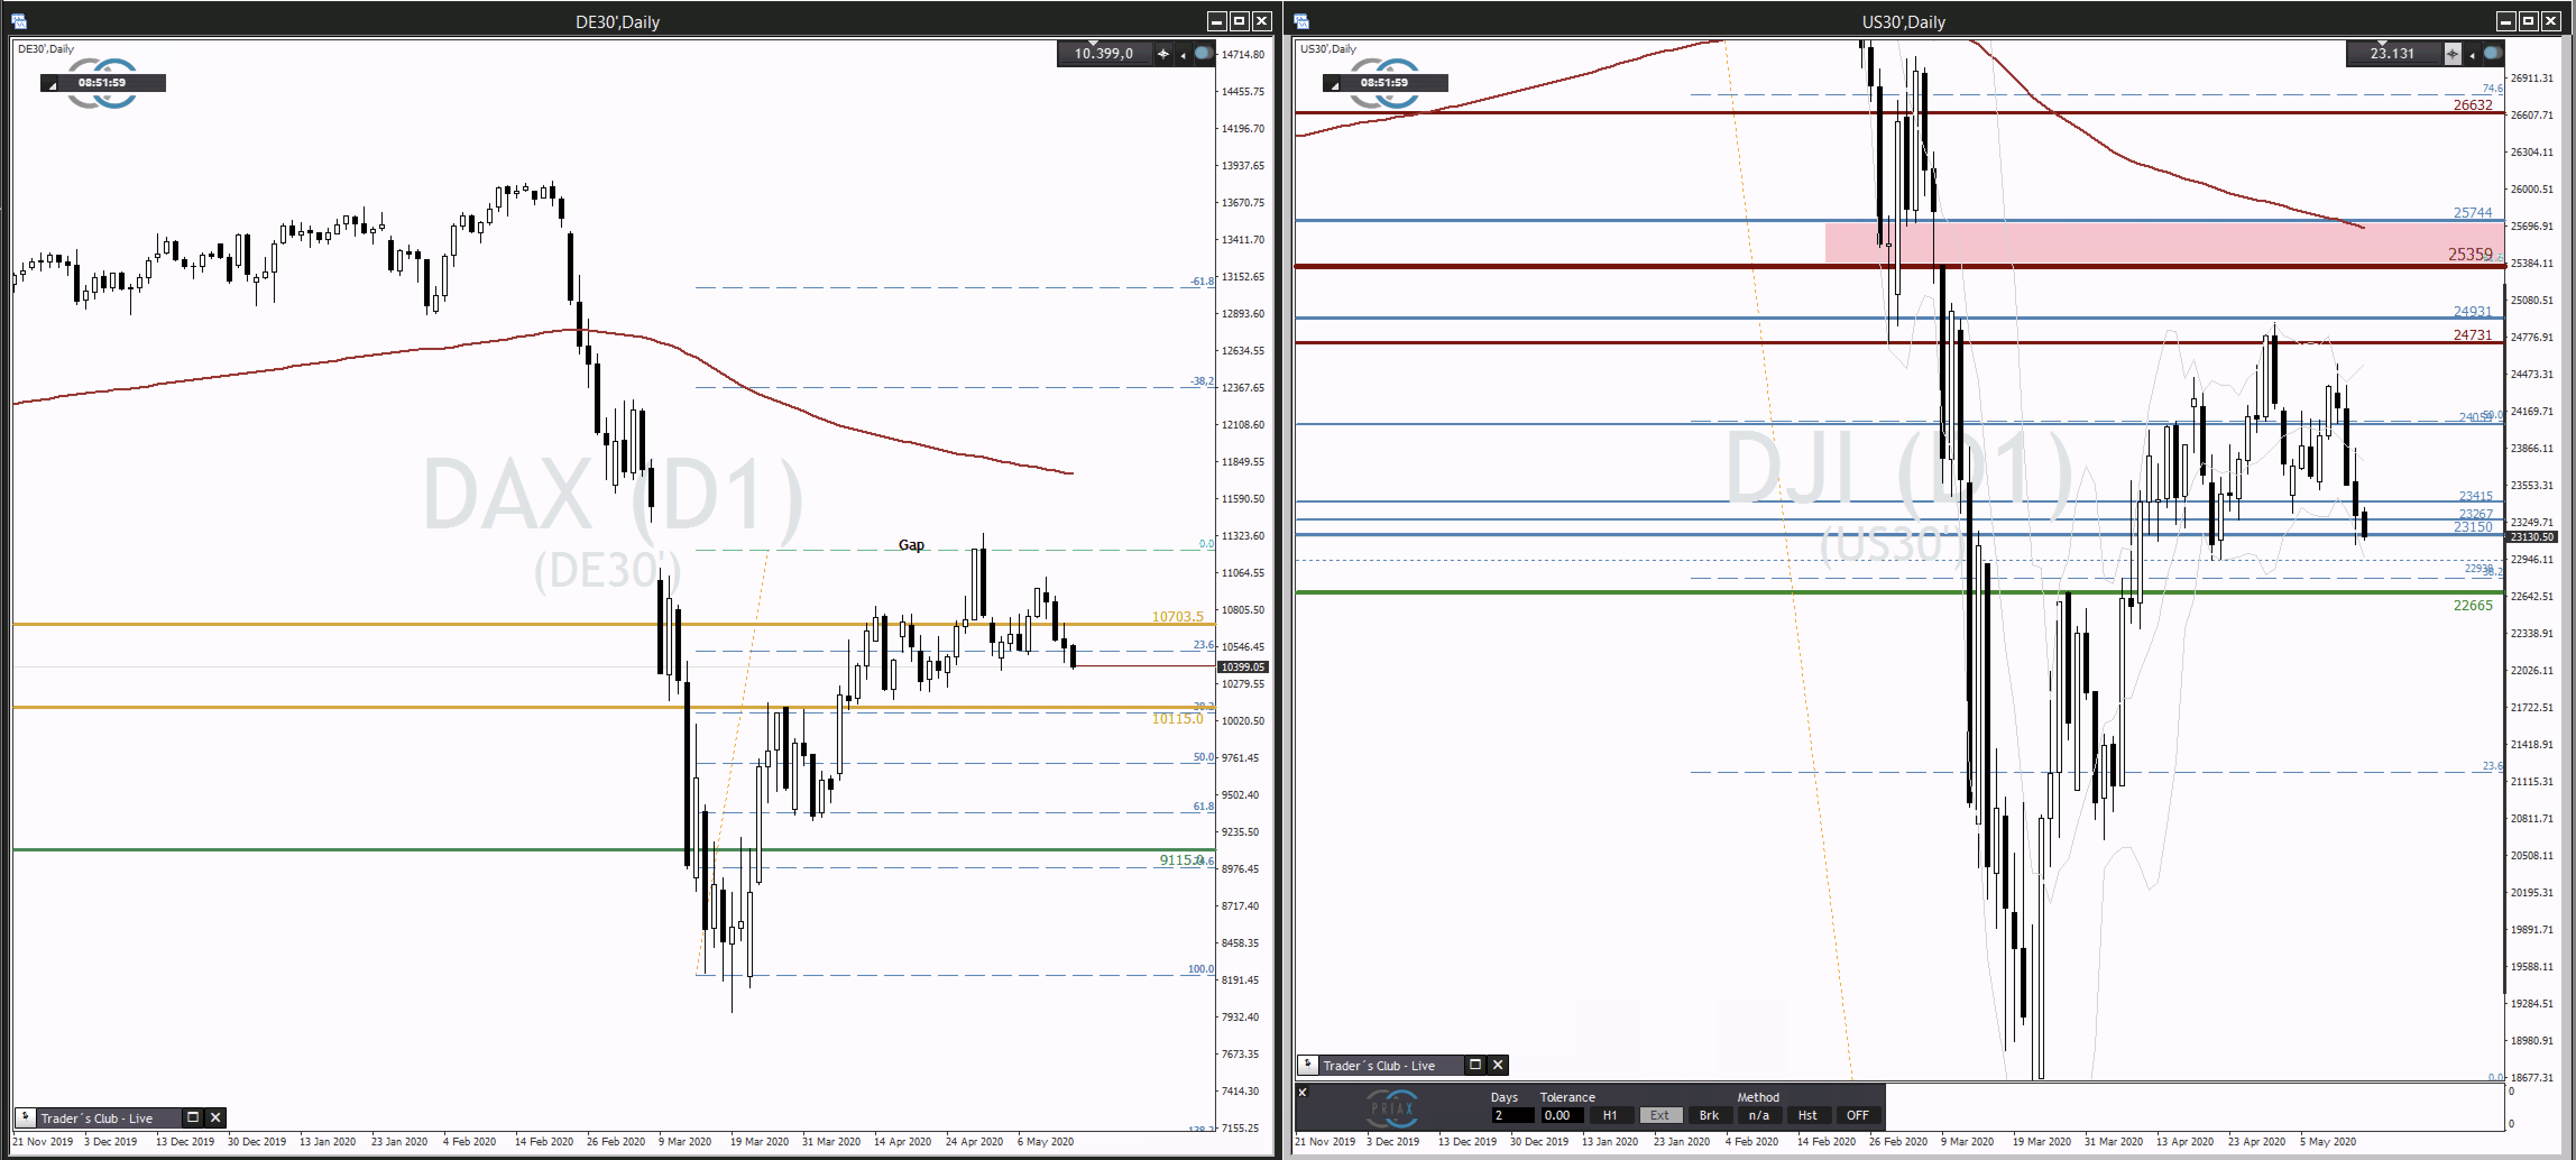Click the 'Gap' text label on DAX chart
The height and width of the screenshot is (1160, 2576).
click(911, 545)
